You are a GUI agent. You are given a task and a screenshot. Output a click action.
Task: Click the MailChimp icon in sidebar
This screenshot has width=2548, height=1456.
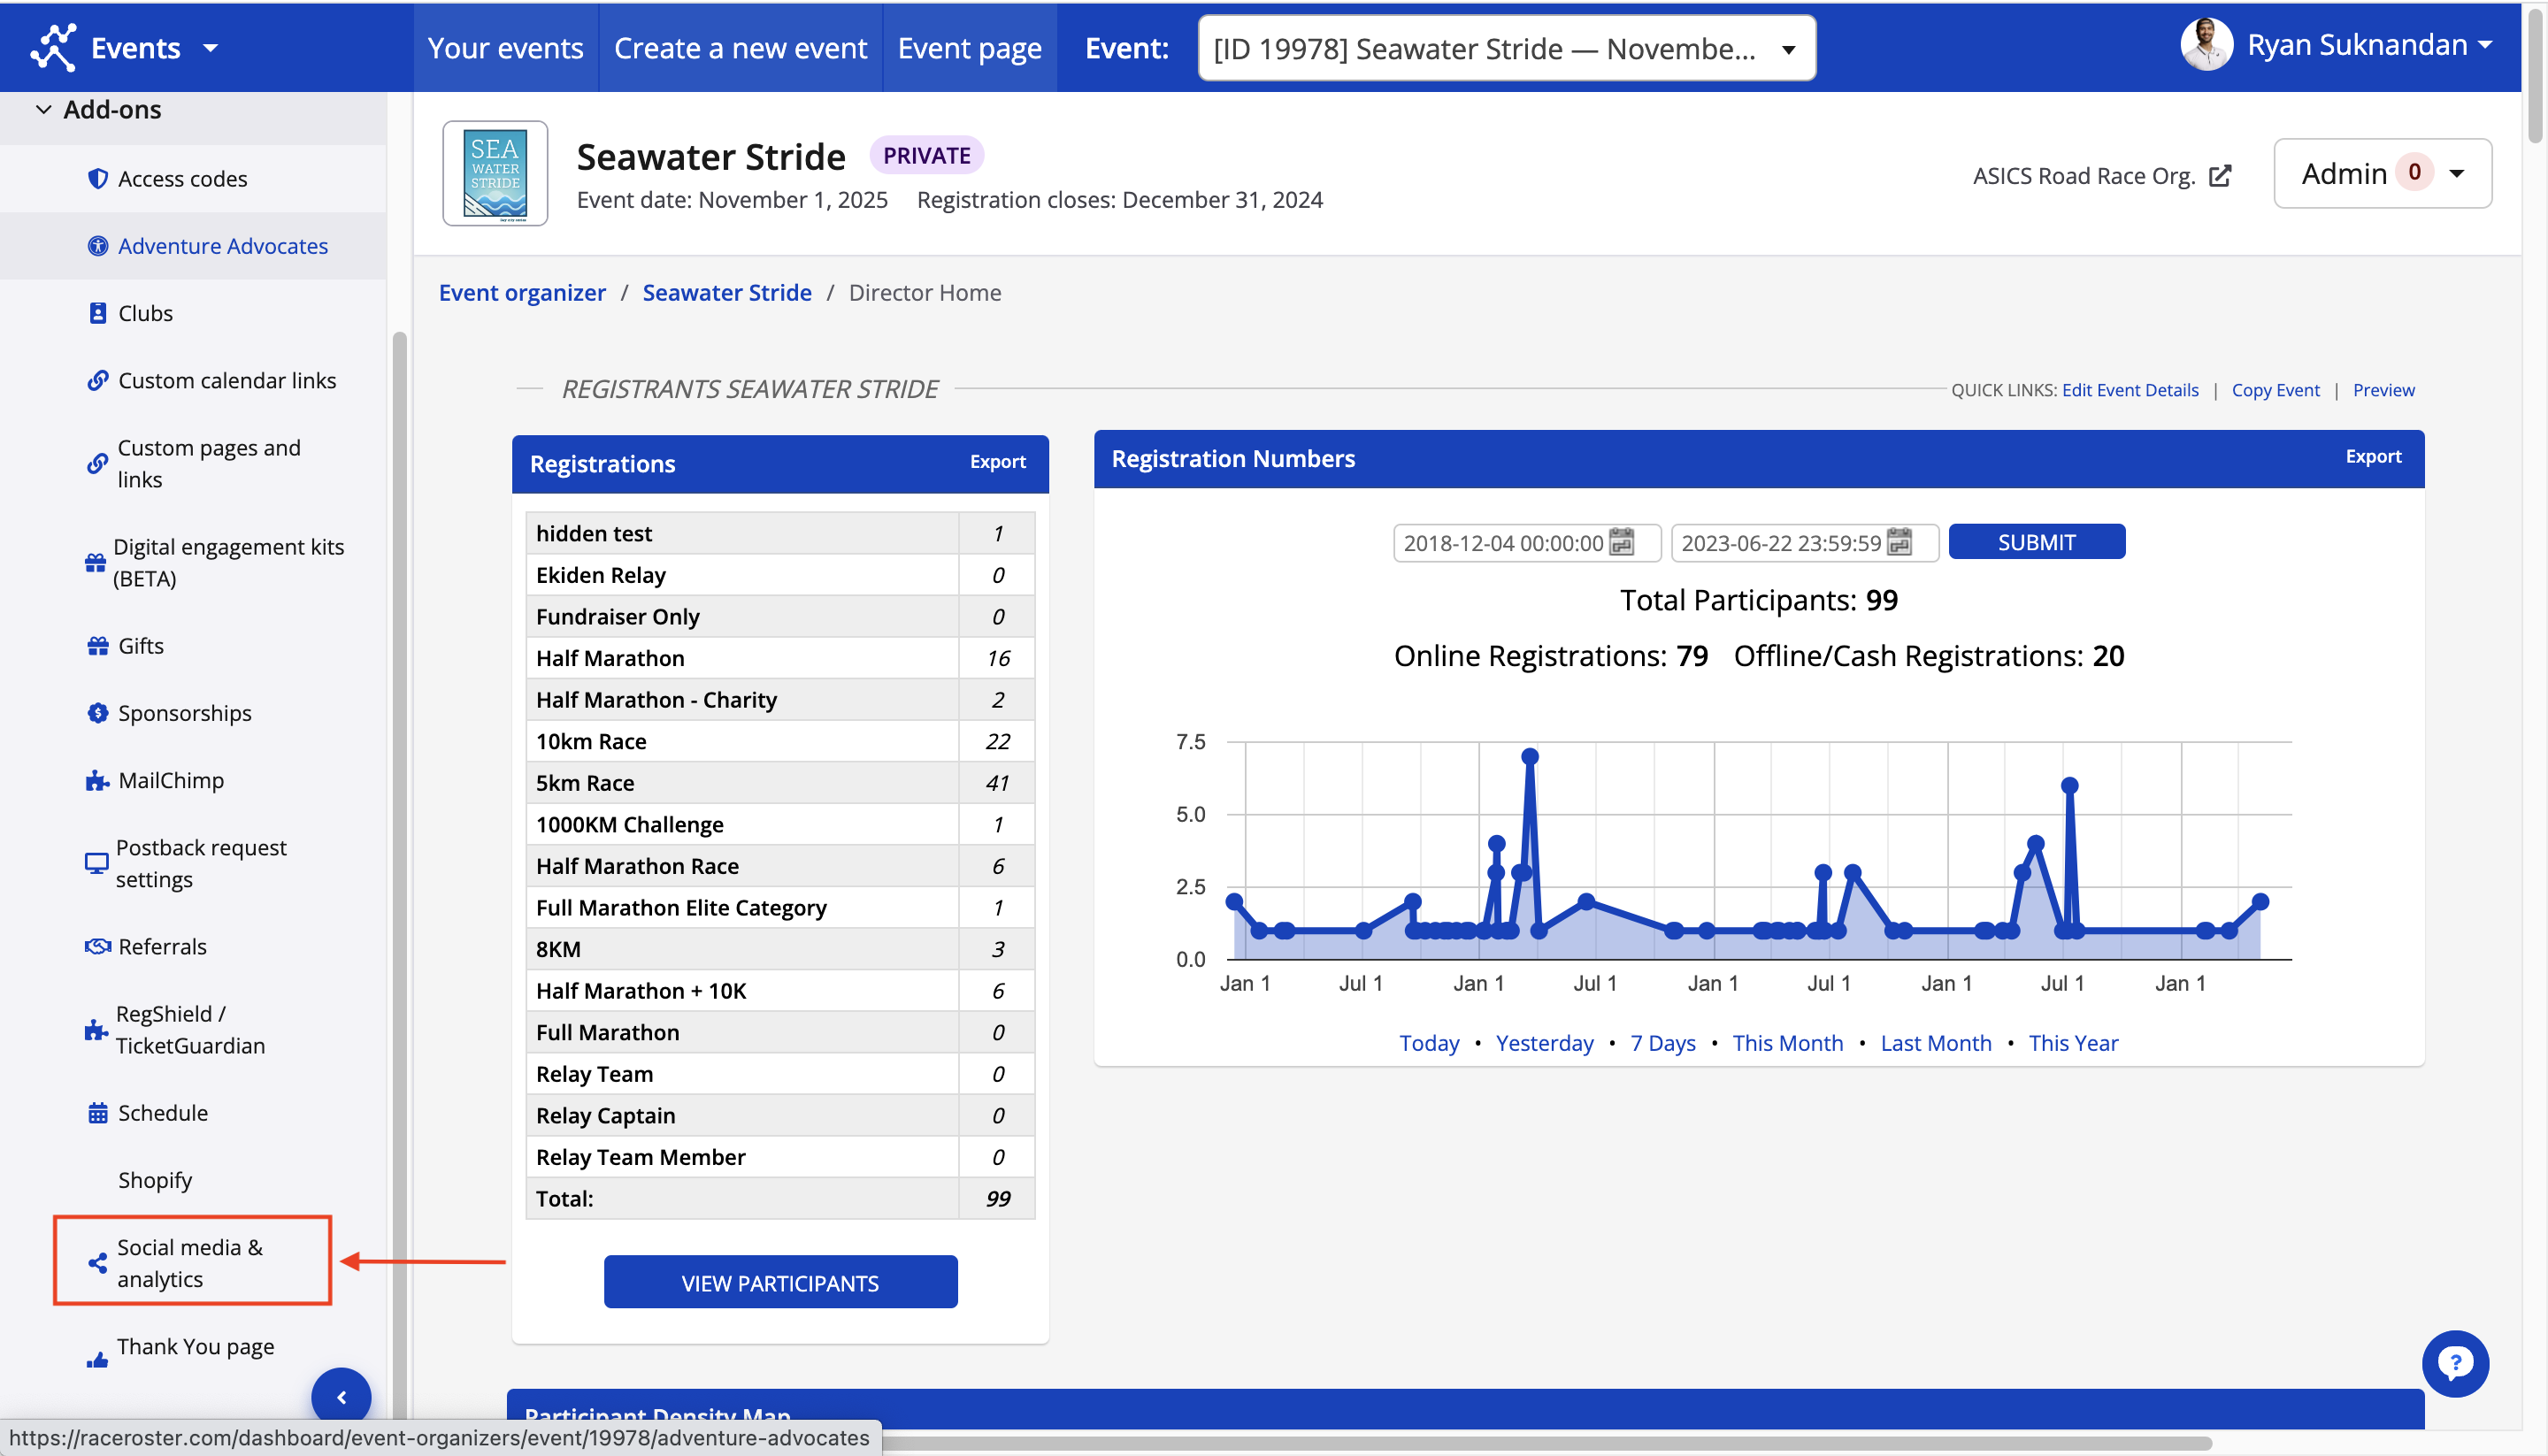(95, 778)
